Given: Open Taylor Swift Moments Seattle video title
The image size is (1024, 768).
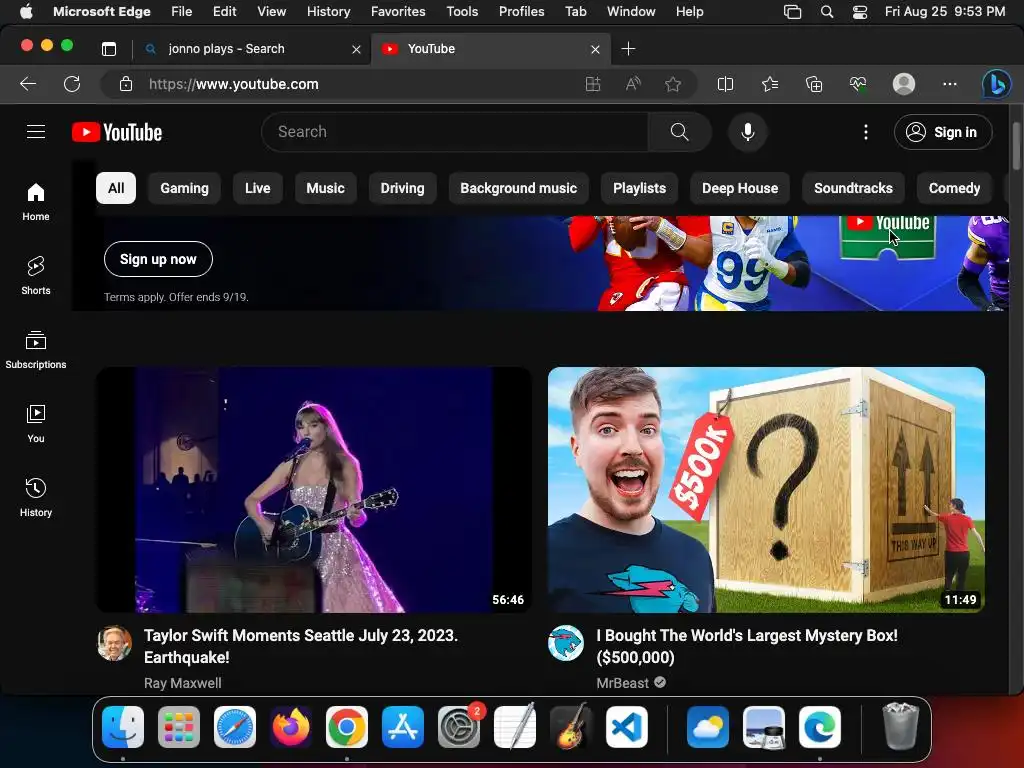Looking at the screenshot, I should coord(300,646).
